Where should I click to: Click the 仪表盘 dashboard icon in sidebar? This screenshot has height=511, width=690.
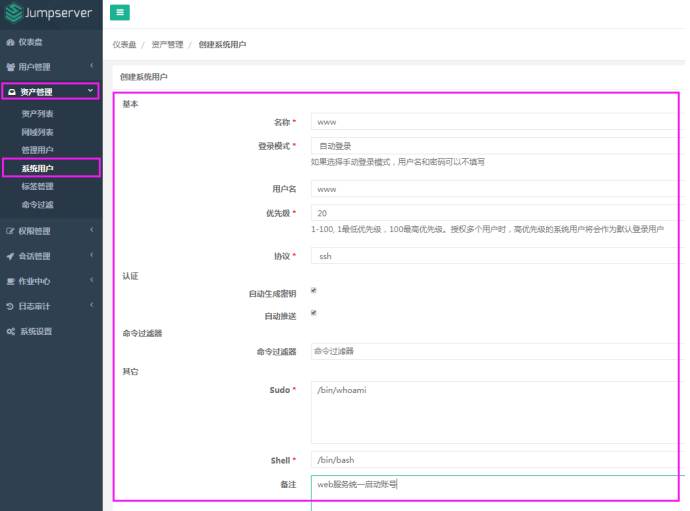click(10, 42)
